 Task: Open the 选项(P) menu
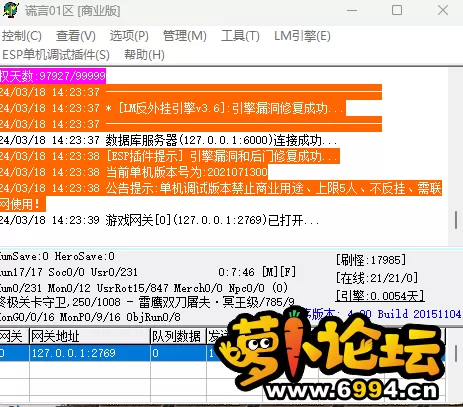129,36
